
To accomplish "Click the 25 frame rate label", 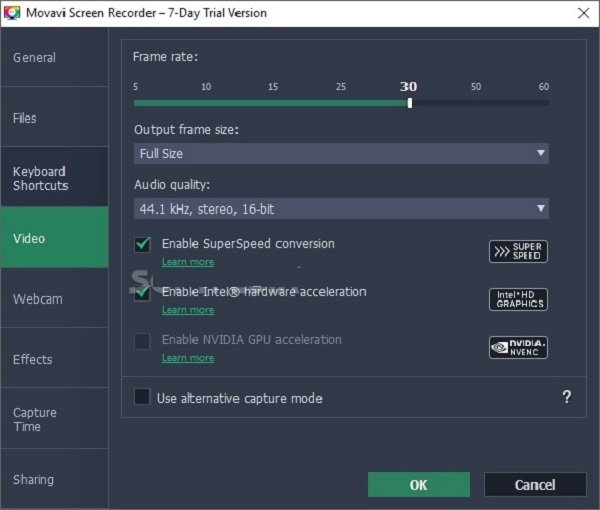I will point(341,86).
